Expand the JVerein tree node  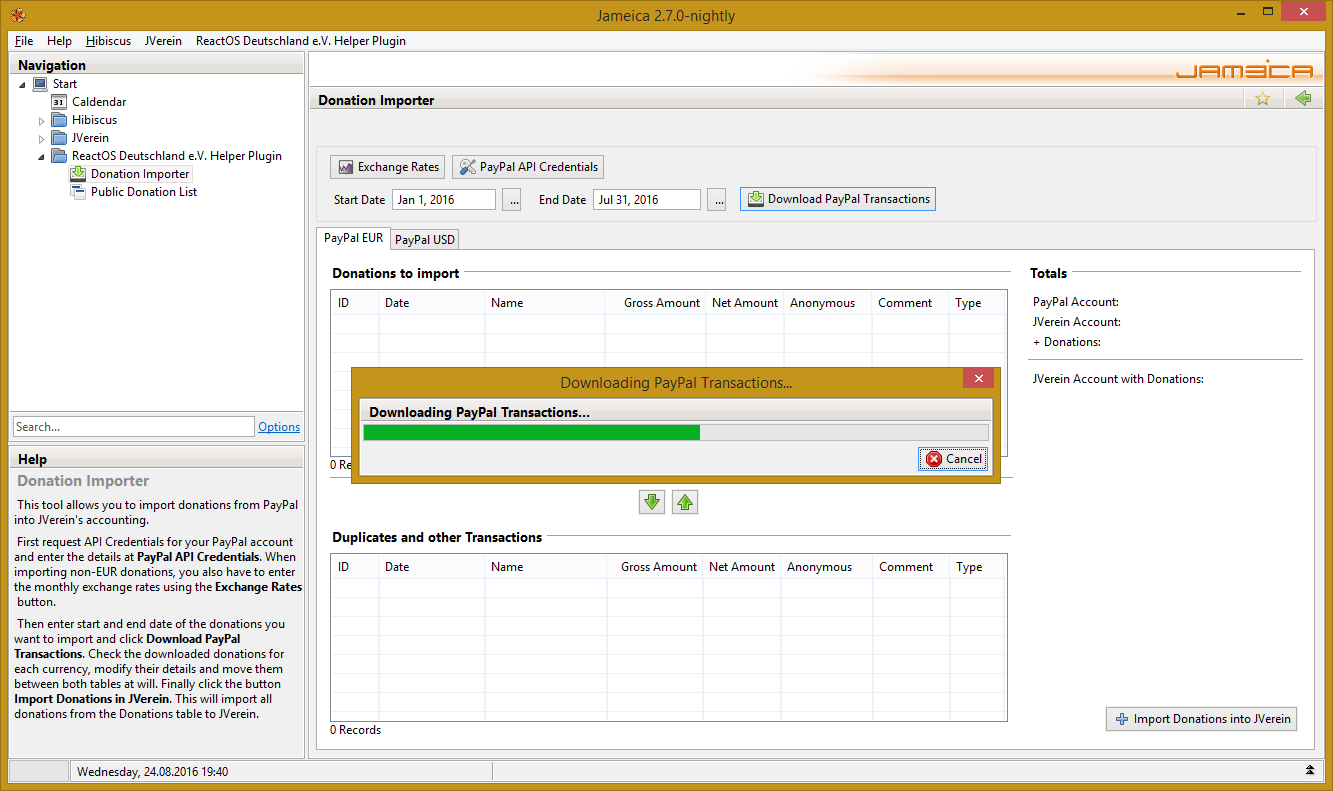(42, 139)
